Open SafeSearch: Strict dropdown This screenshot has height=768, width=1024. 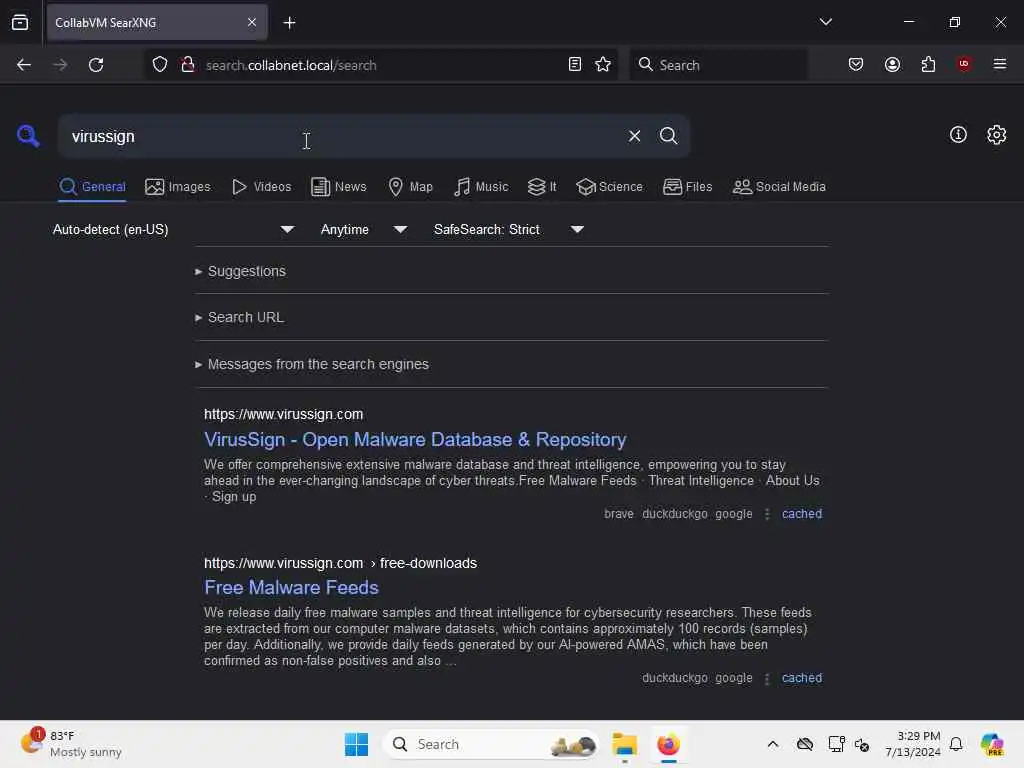pyautogui.click(x=509, y=229)
